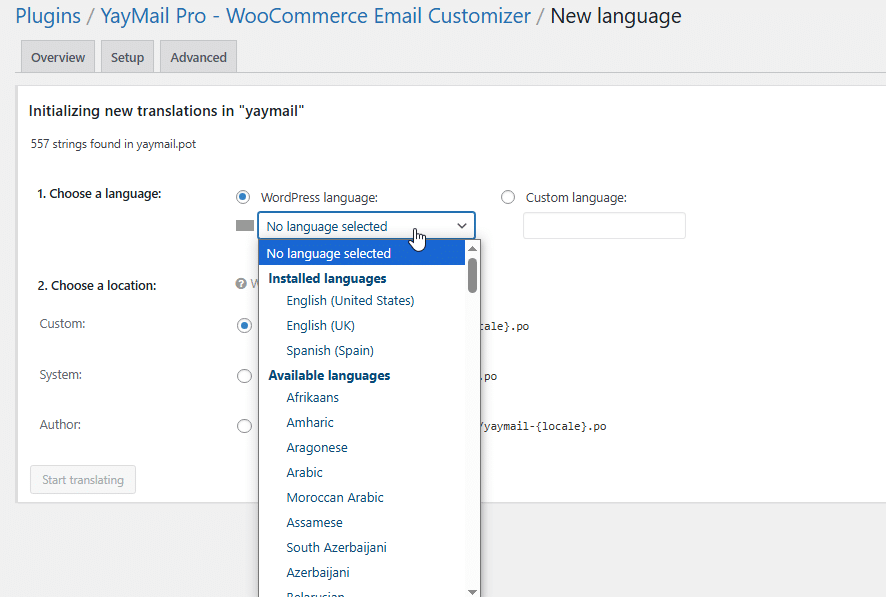
Task: Click the '1. Choose a language:' label
Action: pos(99,194)
